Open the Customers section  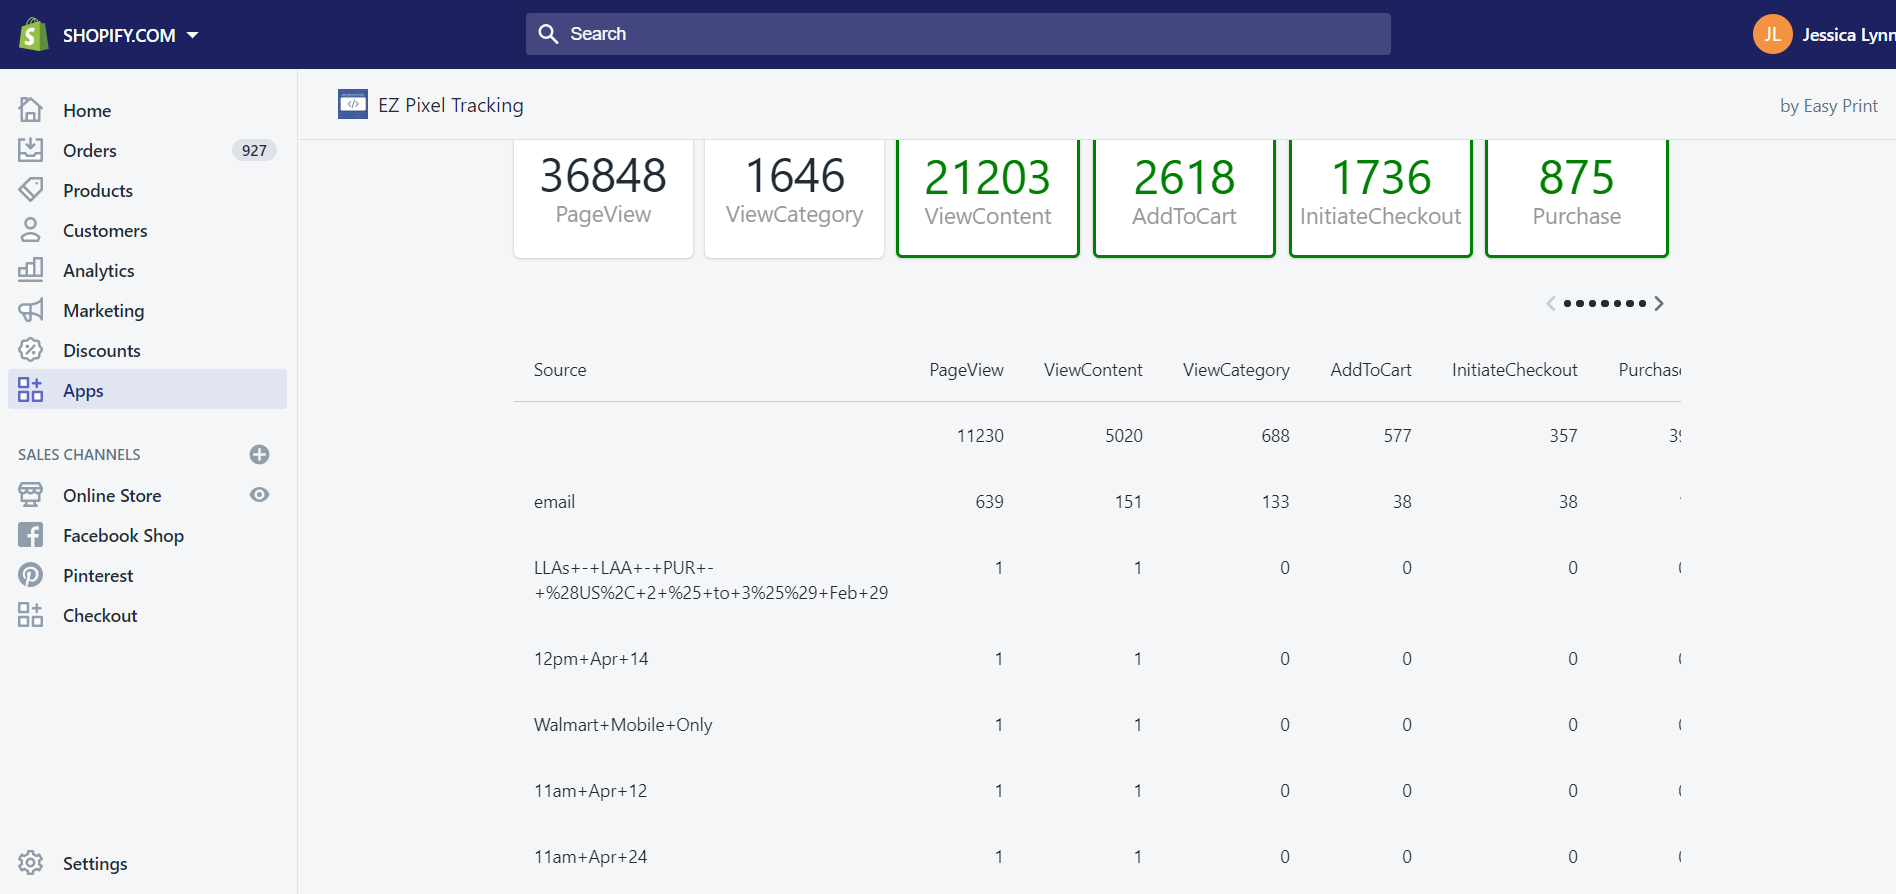point(105,230)
